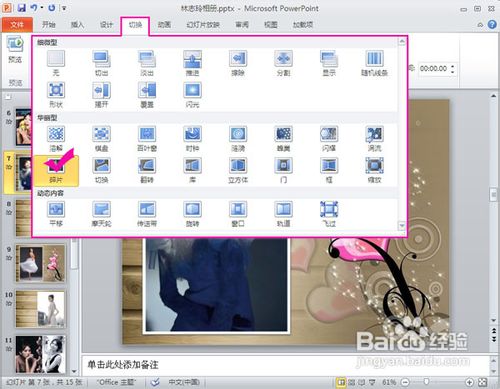The height and width of the screenshot is (389, 500).
Task: Increase duration with the stepper arrow
Action: coord(453,66)
